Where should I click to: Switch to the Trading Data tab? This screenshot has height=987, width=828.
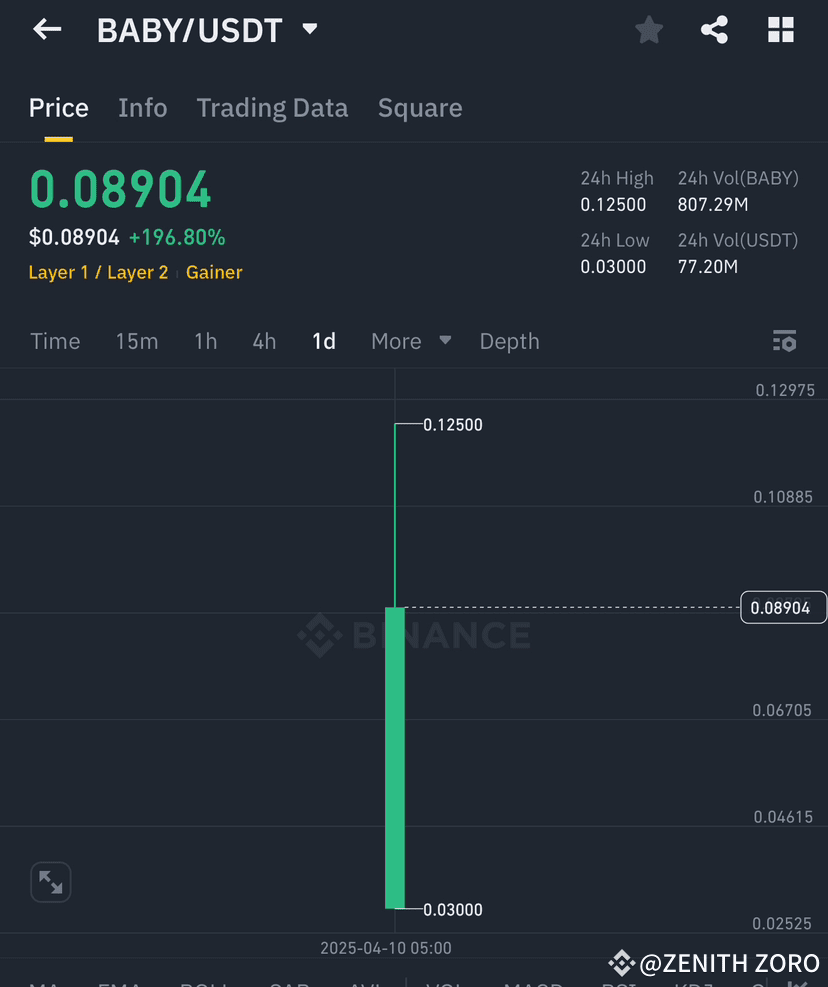(x=272, y=107)
